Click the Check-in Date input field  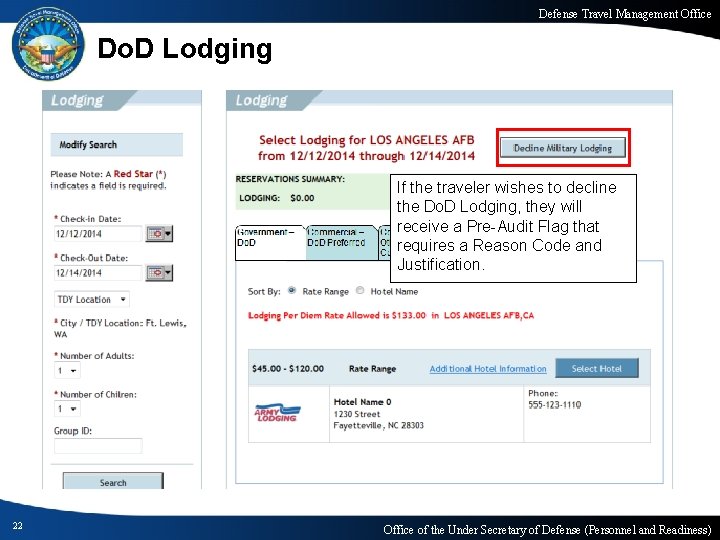point(98,234)
